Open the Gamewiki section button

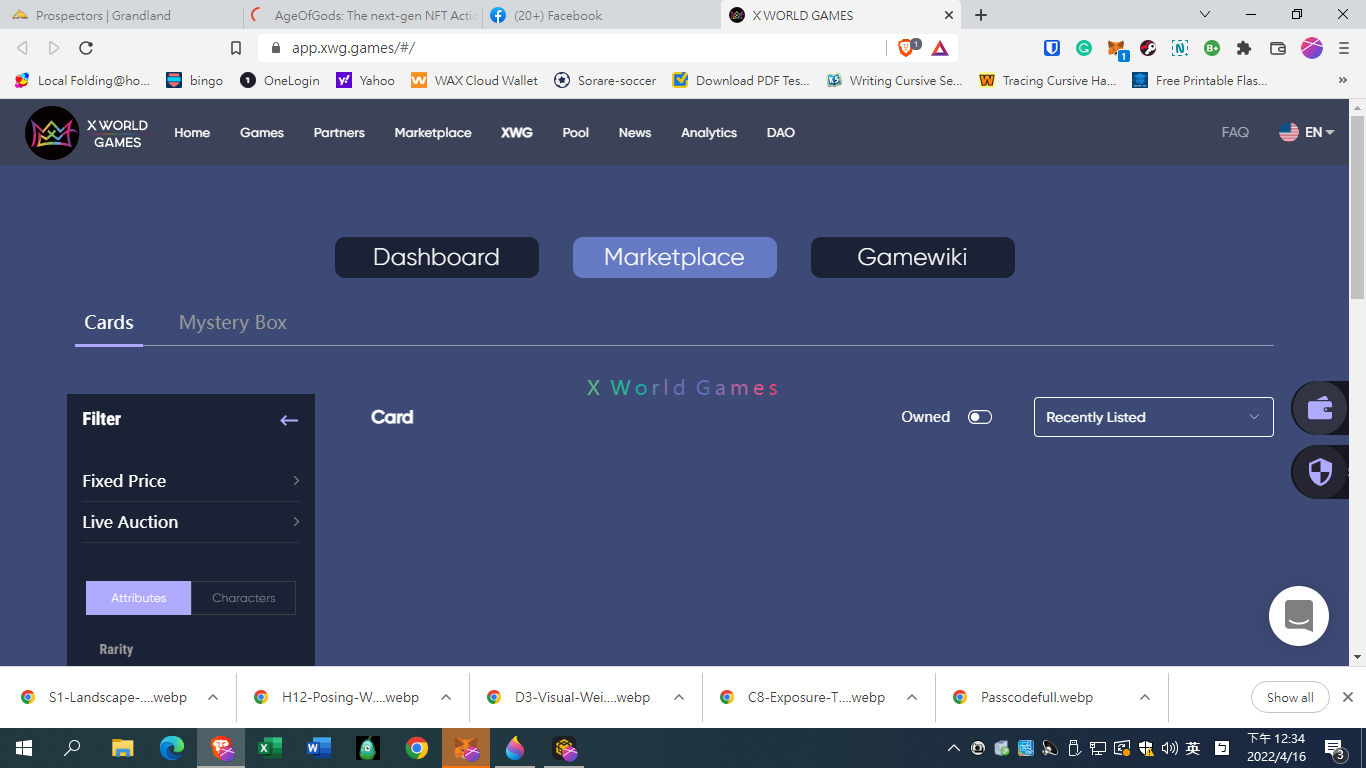point(913,257)
